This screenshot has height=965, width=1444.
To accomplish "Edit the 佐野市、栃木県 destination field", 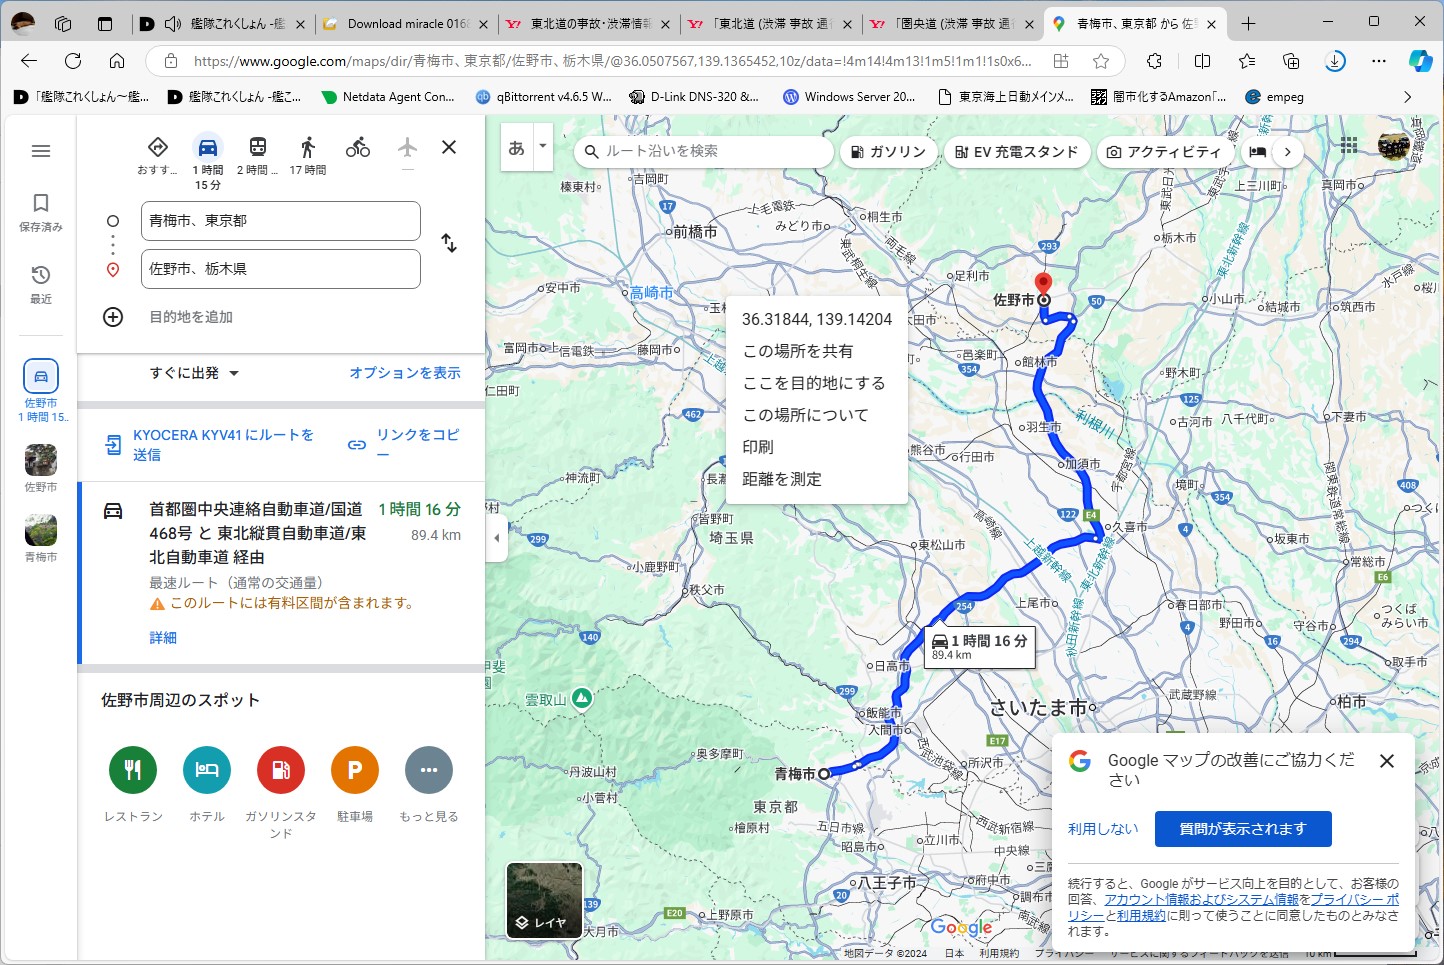I will tap(280, 269).
